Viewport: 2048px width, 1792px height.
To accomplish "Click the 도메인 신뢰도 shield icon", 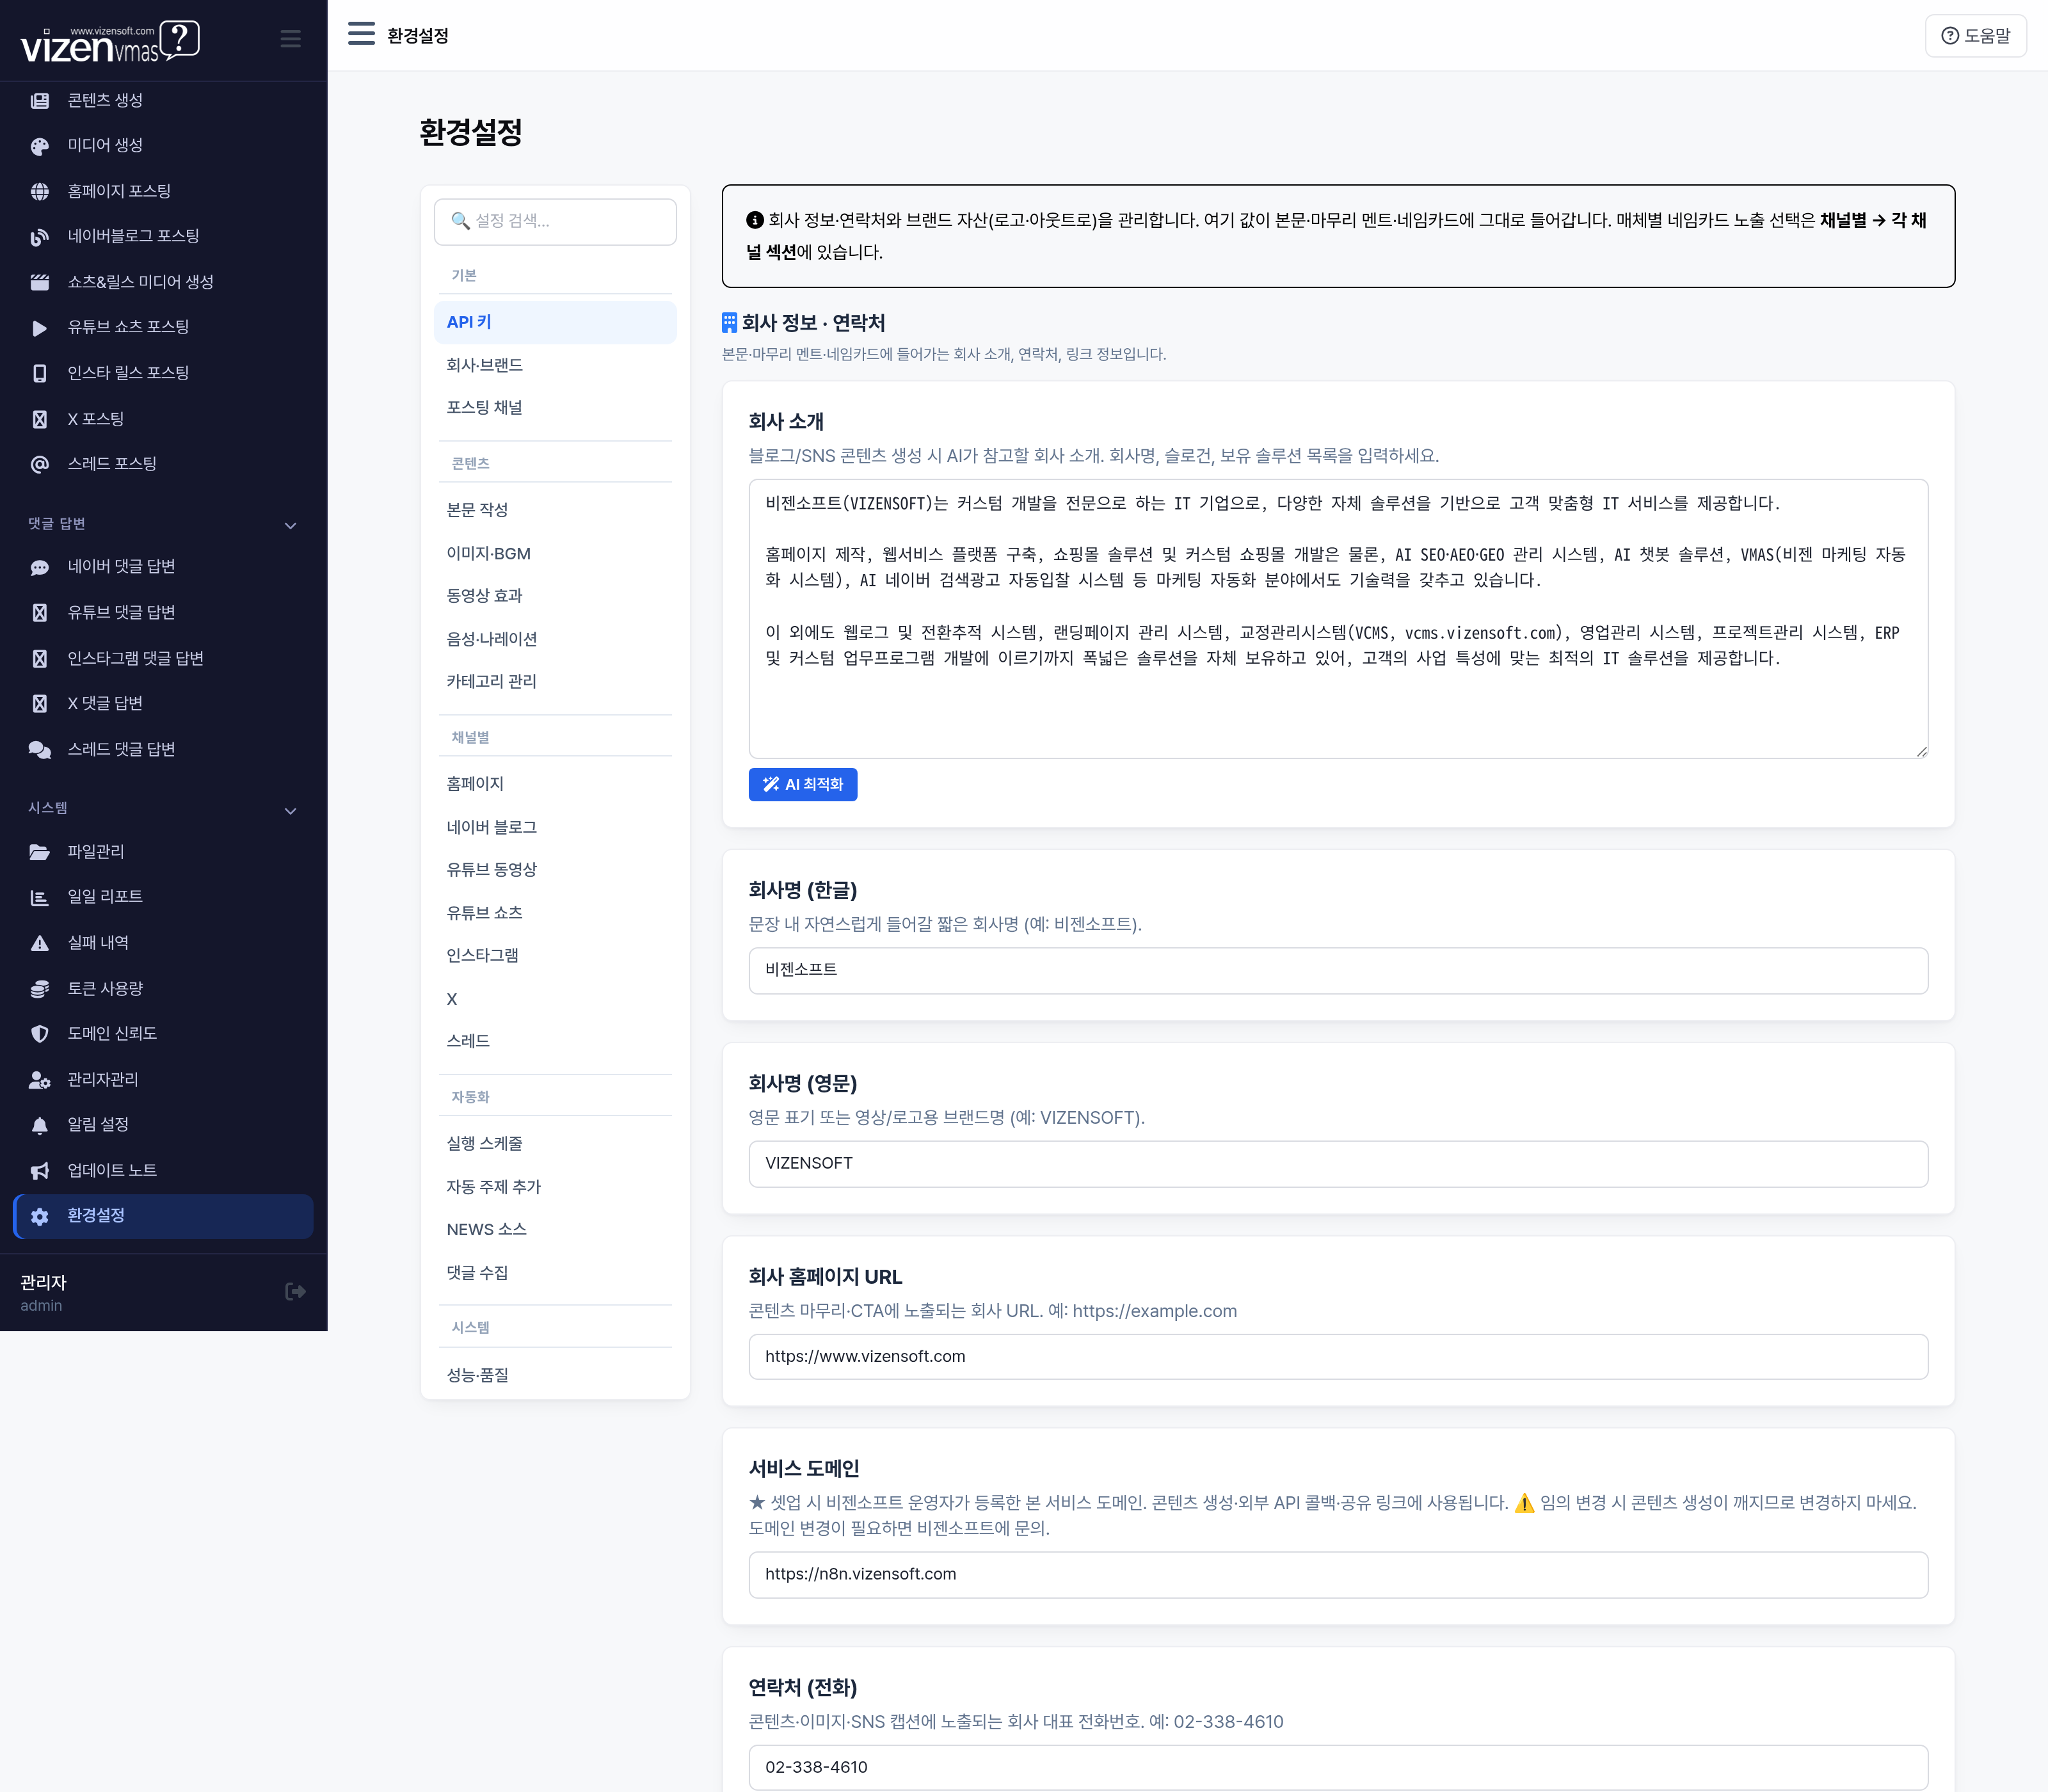I will pyautogui.click(x=40, y=1034).
